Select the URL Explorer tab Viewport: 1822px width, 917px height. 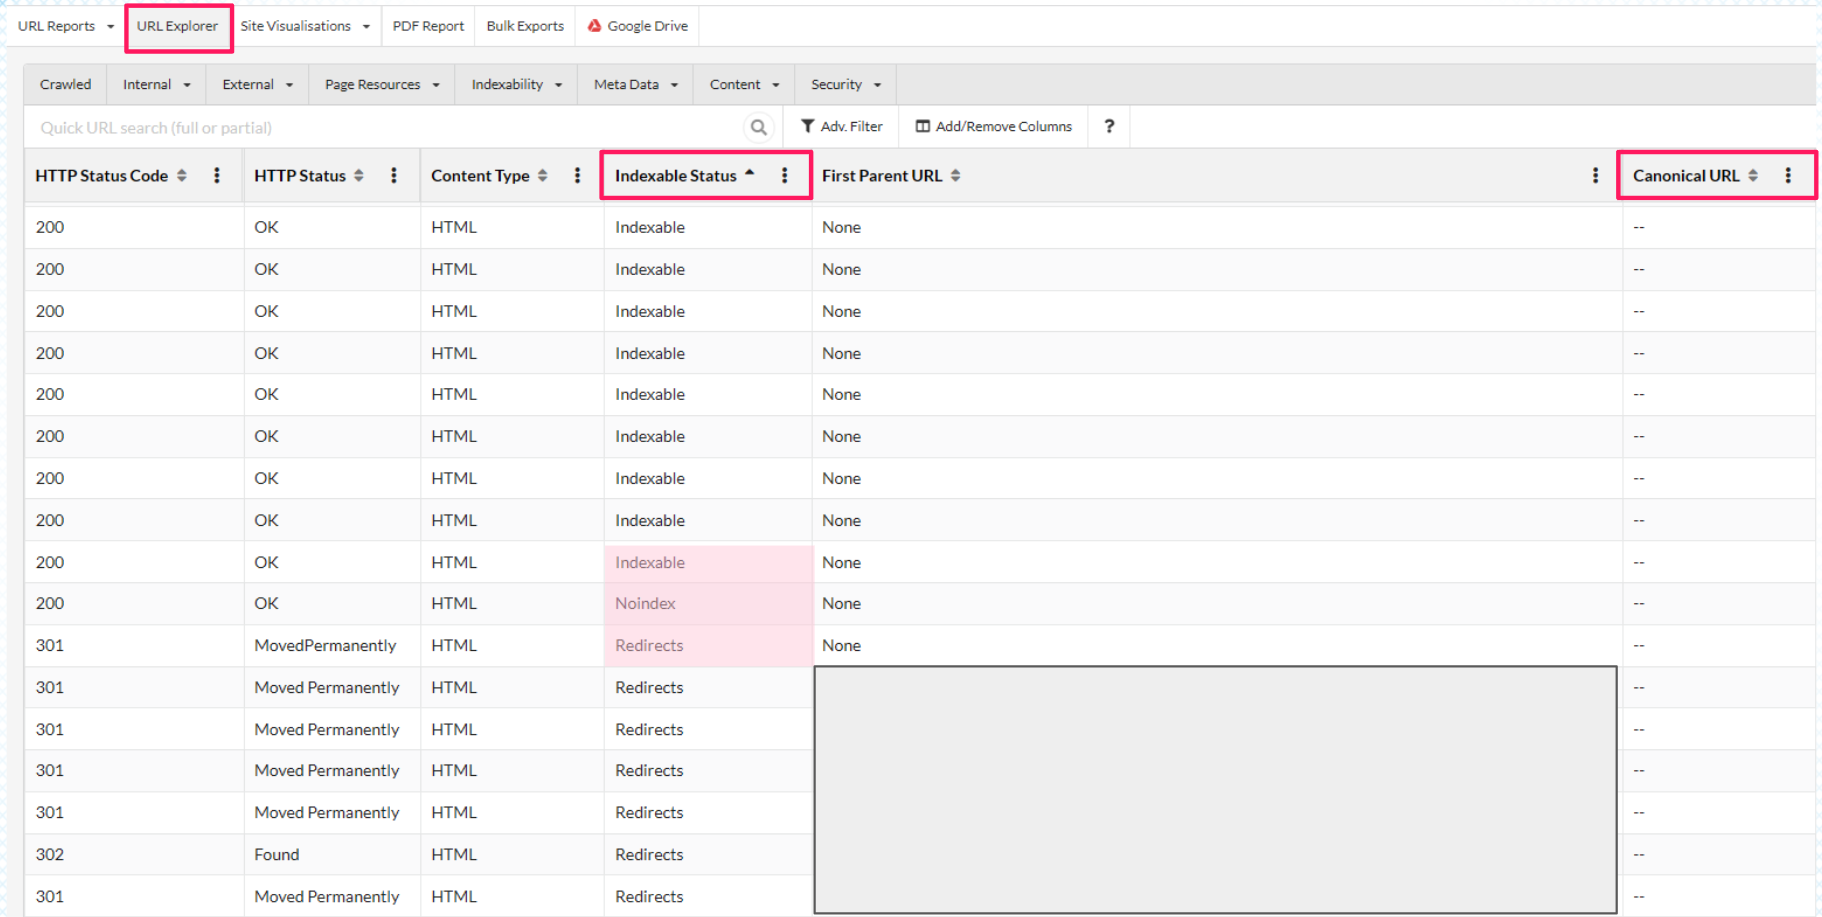(x=178, y=27)
